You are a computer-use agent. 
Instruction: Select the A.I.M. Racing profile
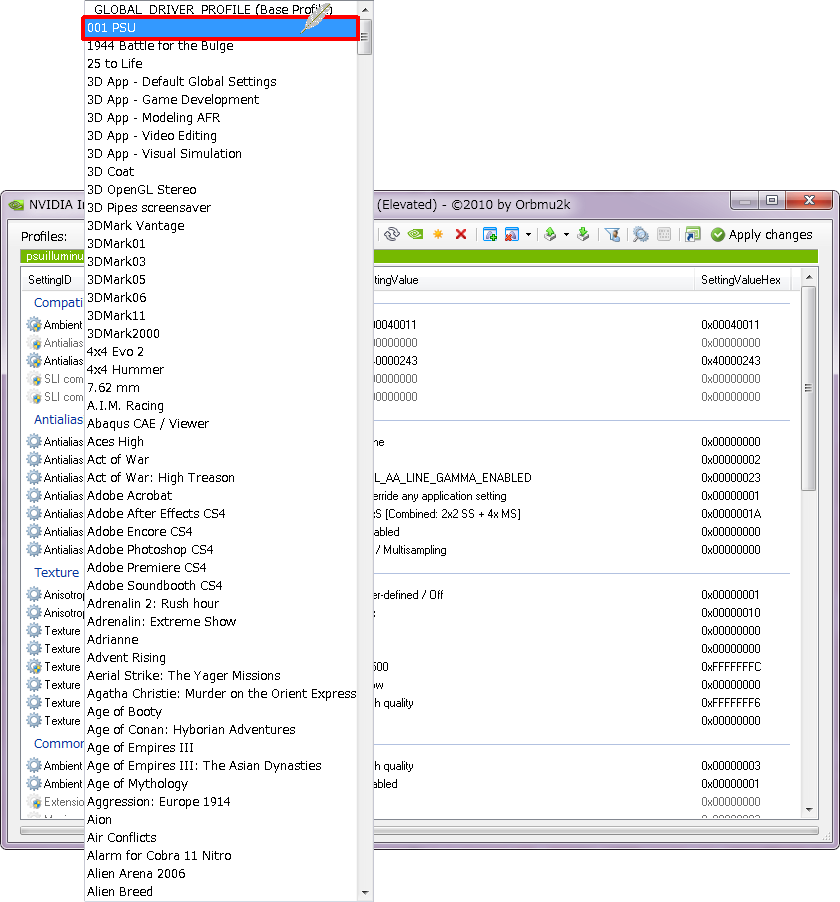[221, 406]
